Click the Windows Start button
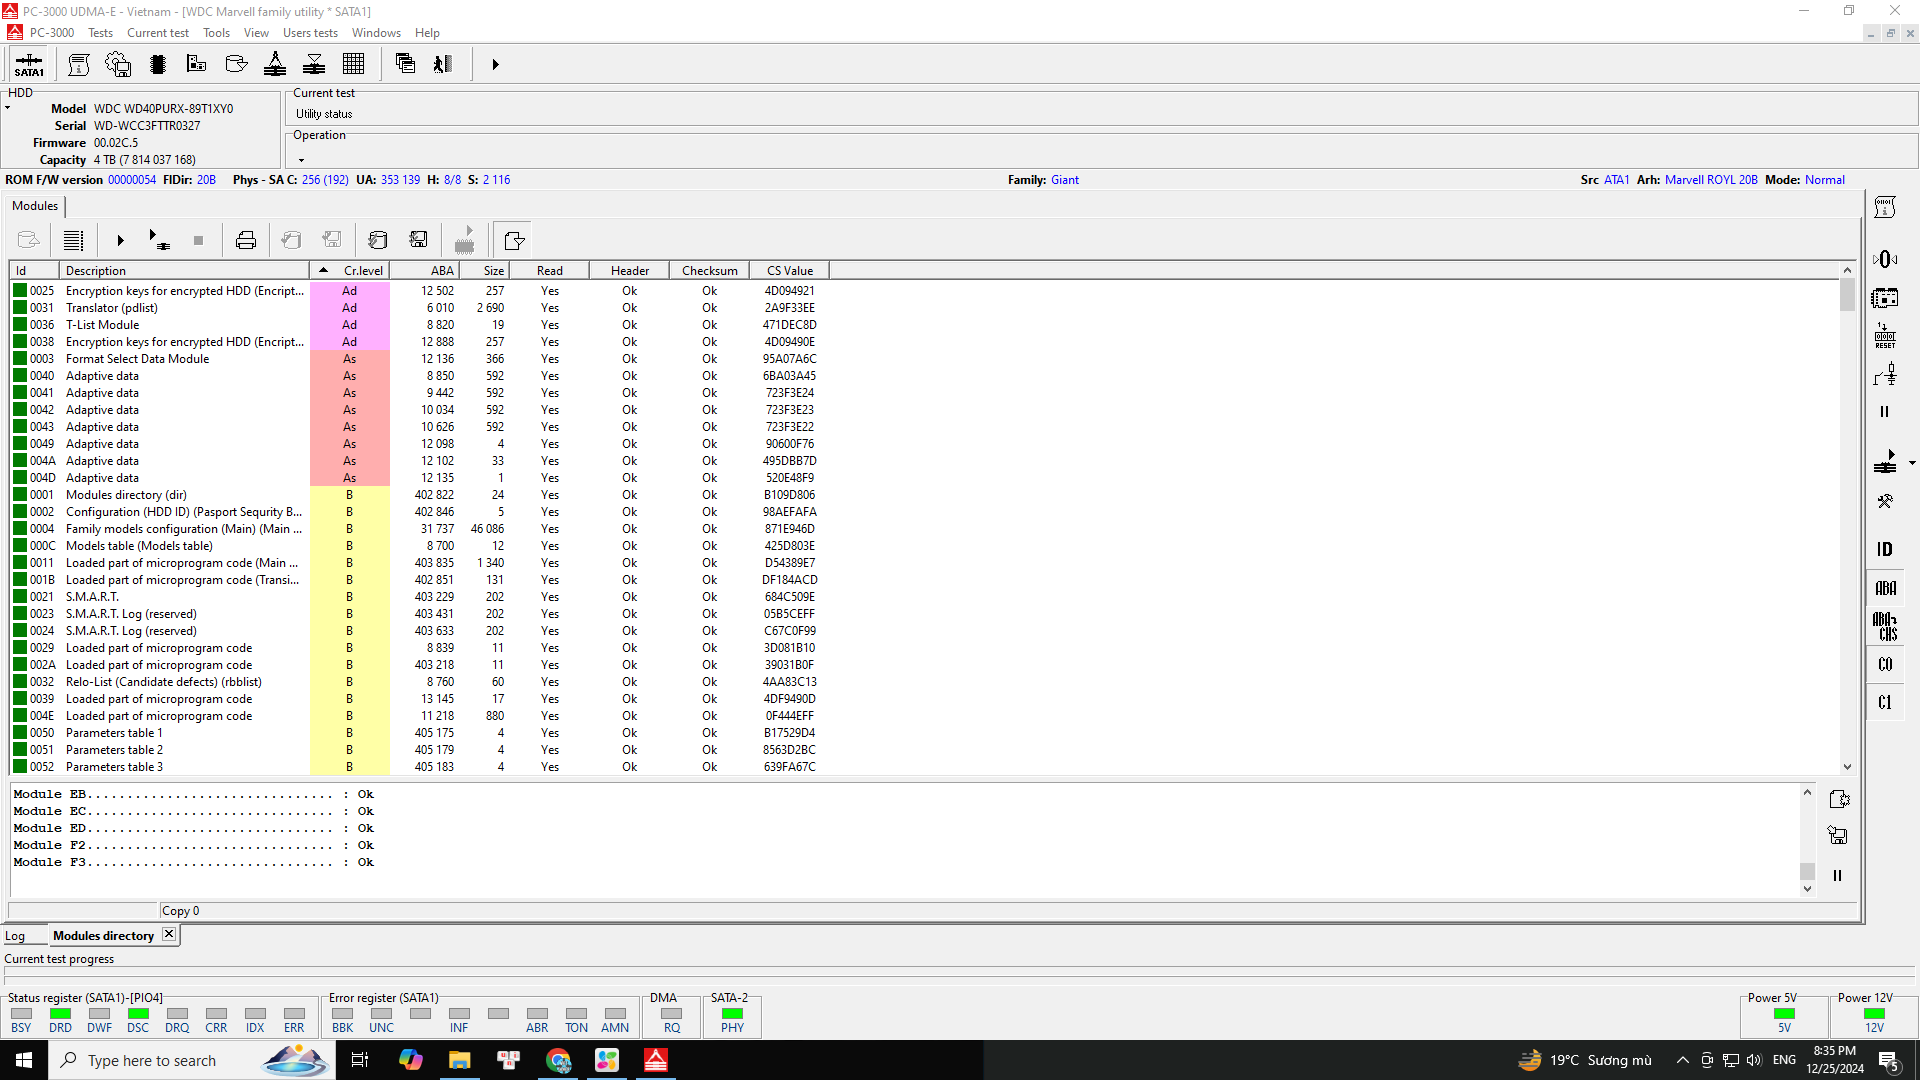Viewport: 1920px width, 1080px height. (x=24, y=1060)
